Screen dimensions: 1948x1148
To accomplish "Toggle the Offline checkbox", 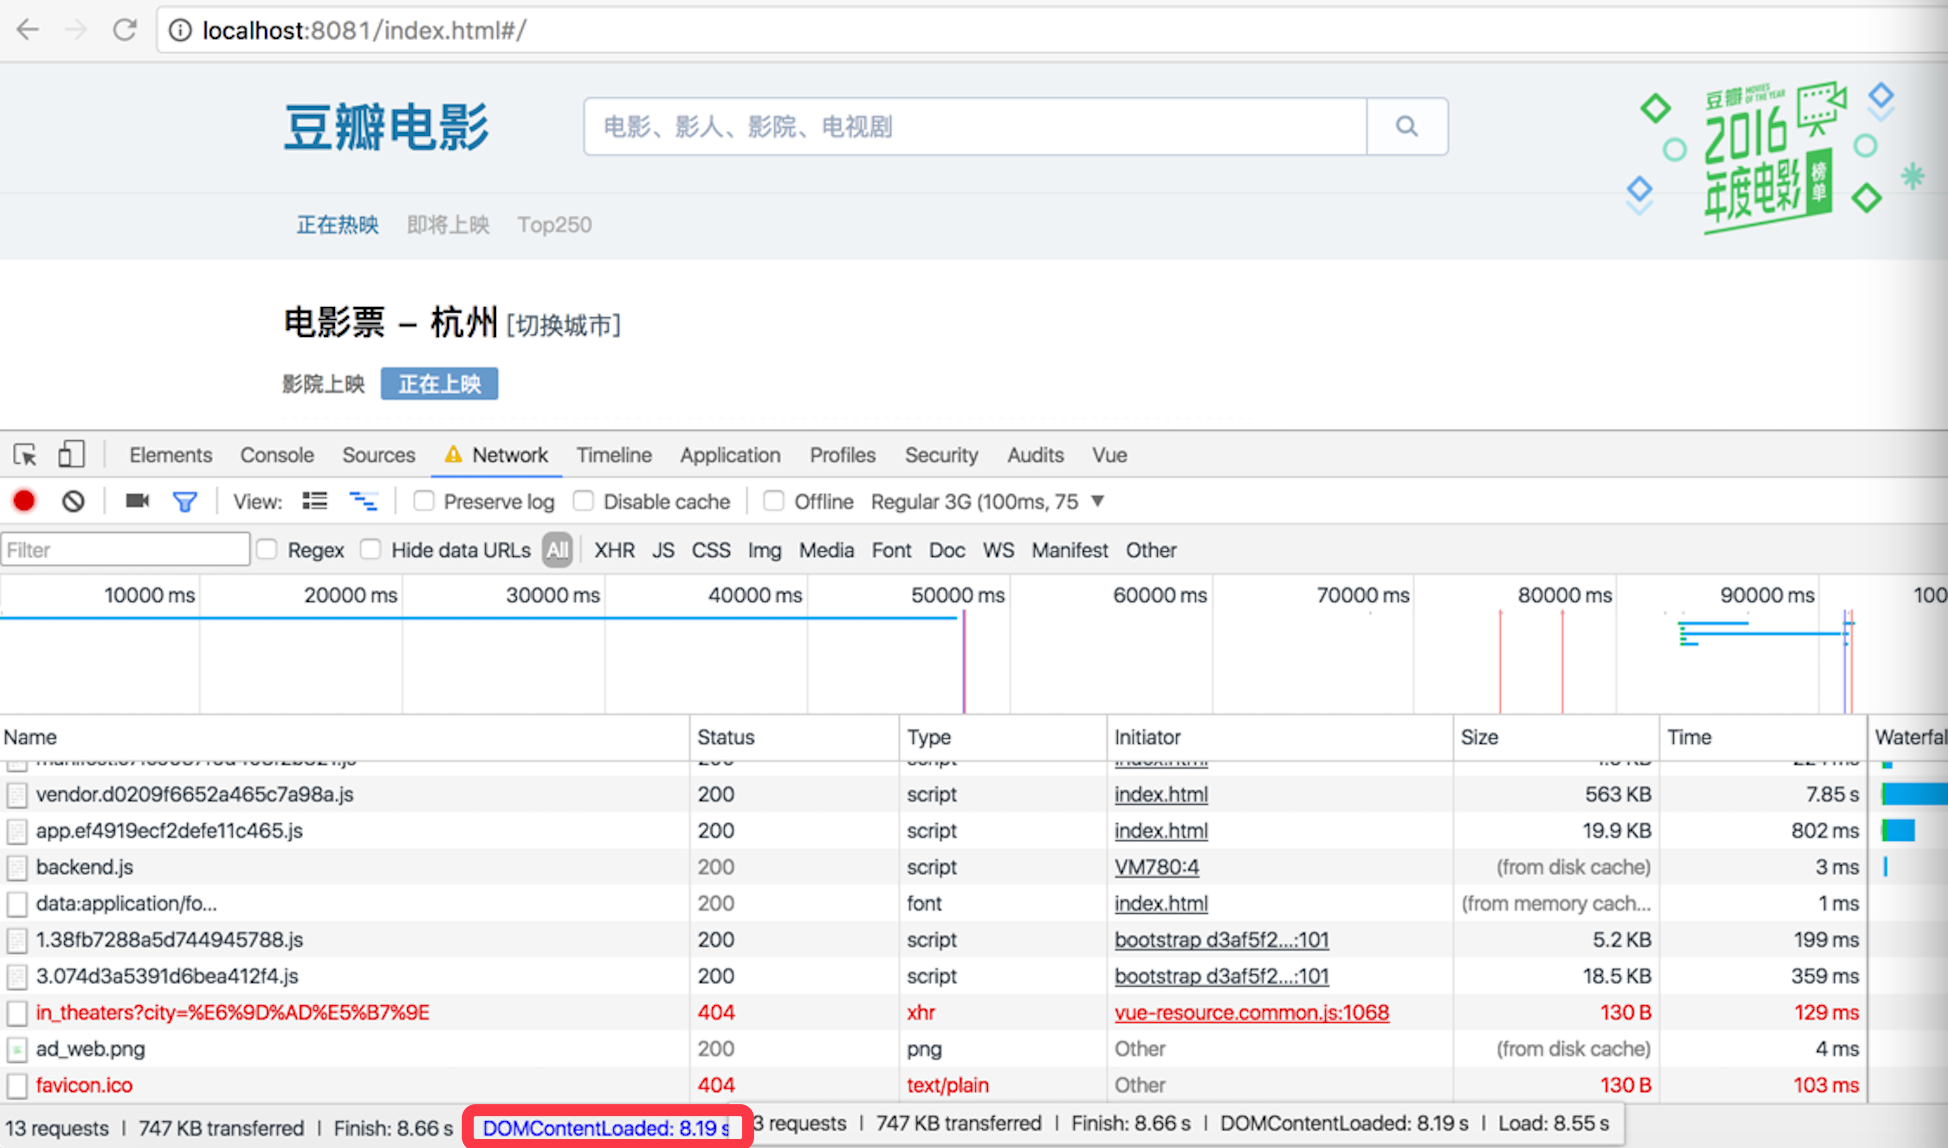I will [x=774, y=500].
